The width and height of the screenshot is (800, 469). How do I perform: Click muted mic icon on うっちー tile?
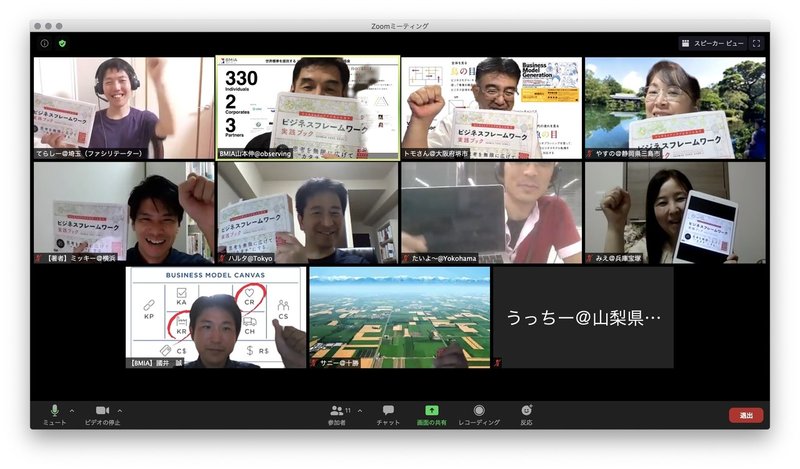[x=497, y=363]
